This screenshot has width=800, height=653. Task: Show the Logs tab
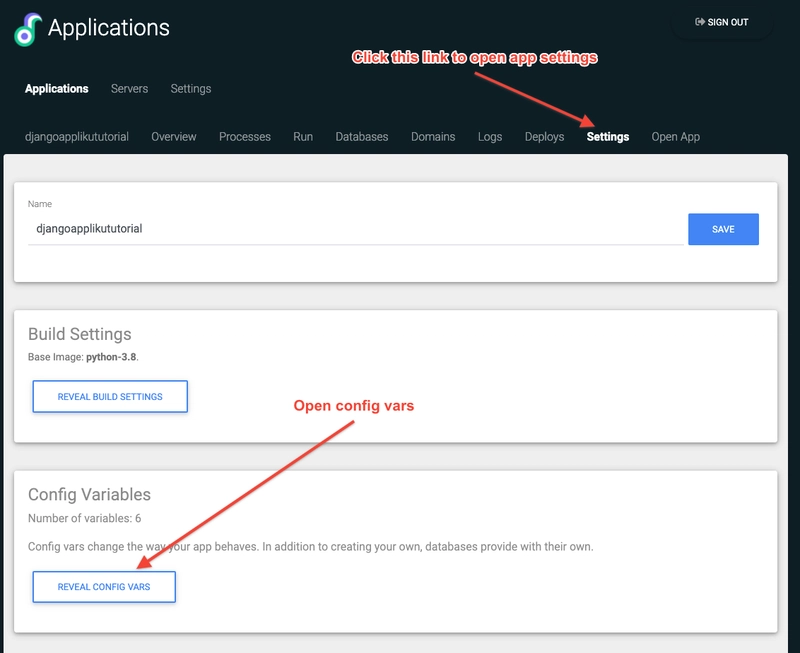pyautogui.click(x=490, y=137)
